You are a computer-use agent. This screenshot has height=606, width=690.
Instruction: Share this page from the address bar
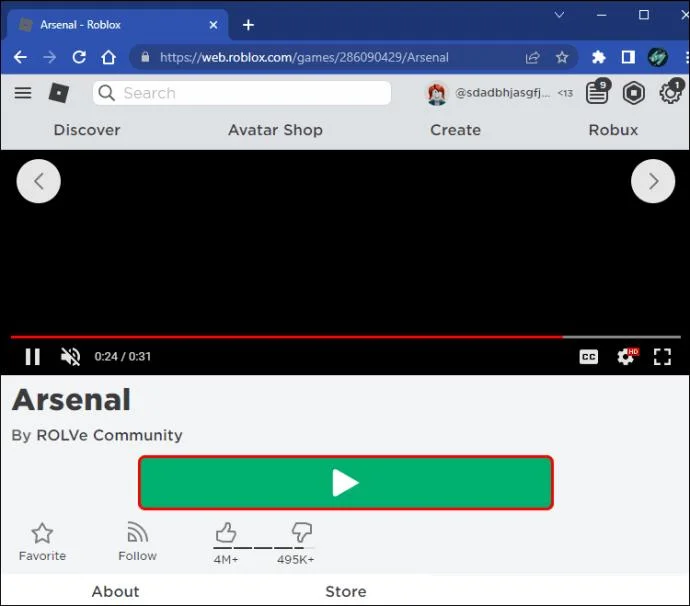point(532,57)
